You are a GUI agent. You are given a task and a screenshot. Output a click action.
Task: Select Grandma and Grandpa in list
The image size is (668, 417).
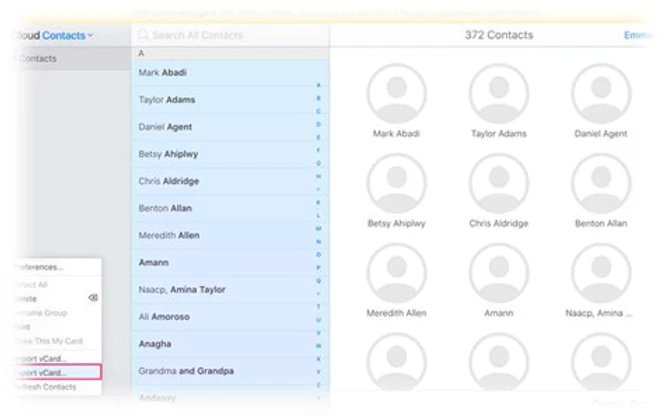[184, 371]
